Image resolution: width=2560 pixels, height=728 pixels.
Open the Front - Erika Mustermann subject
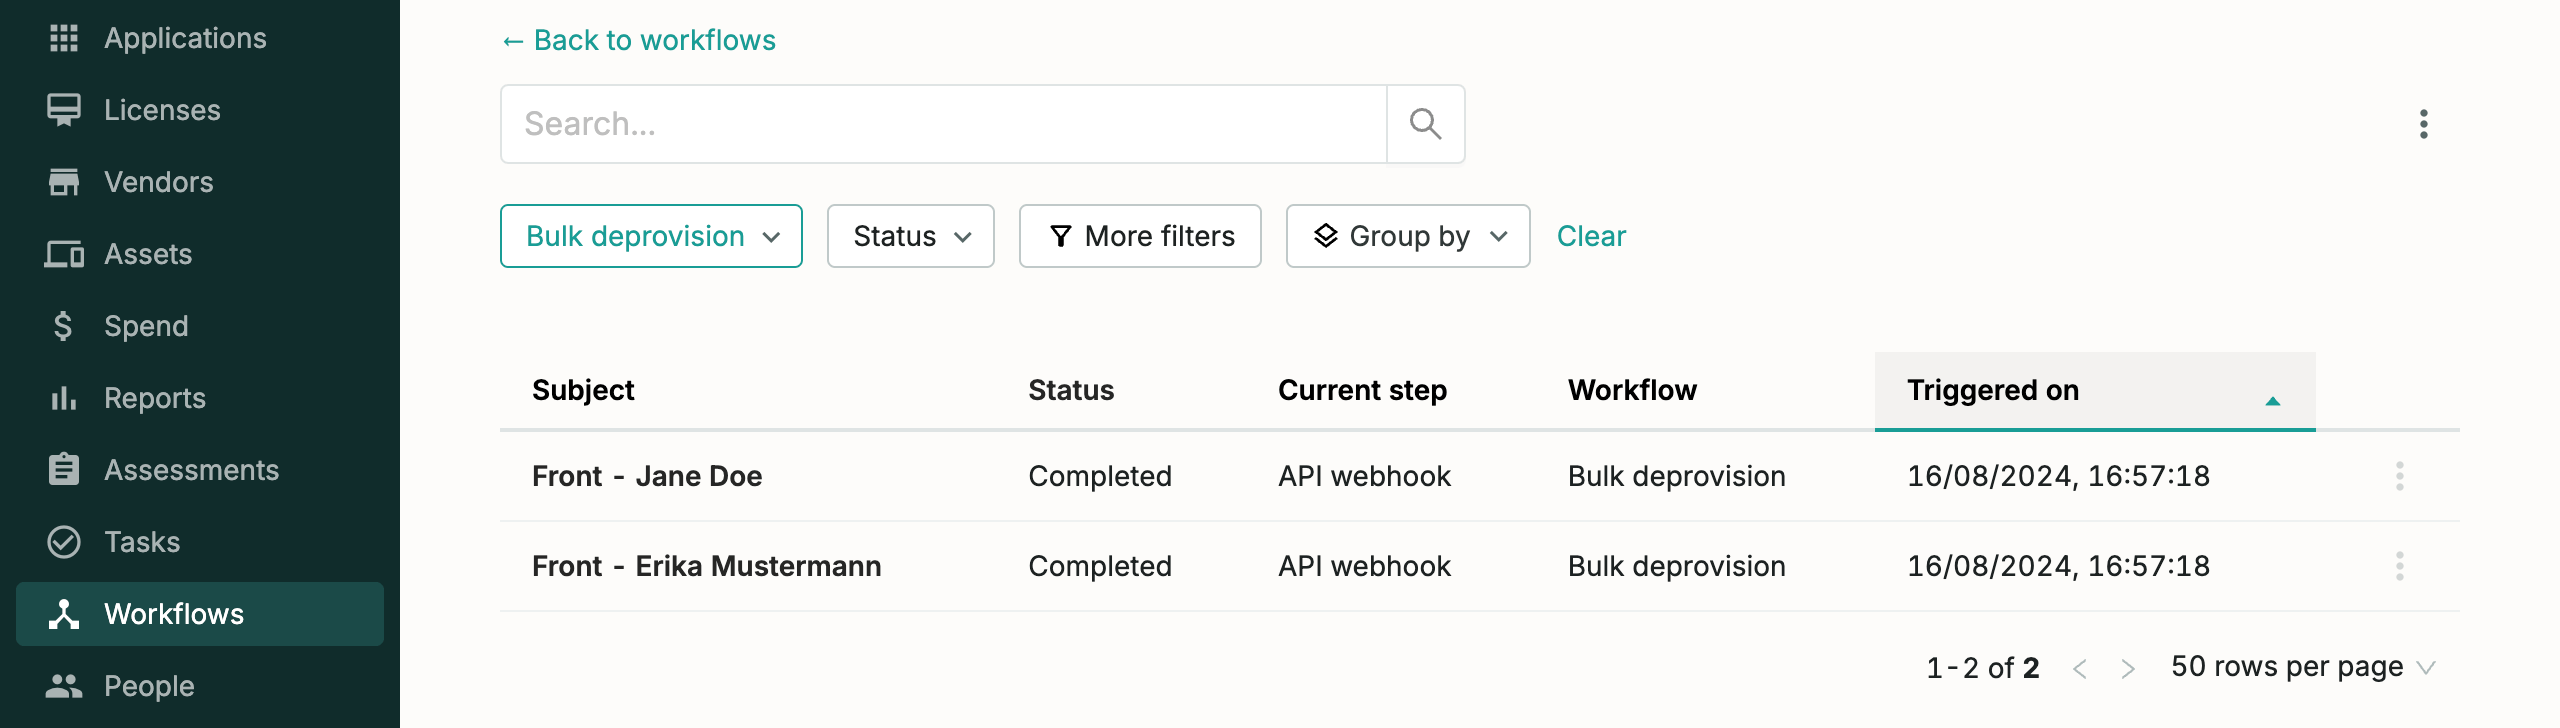point(707,566)
